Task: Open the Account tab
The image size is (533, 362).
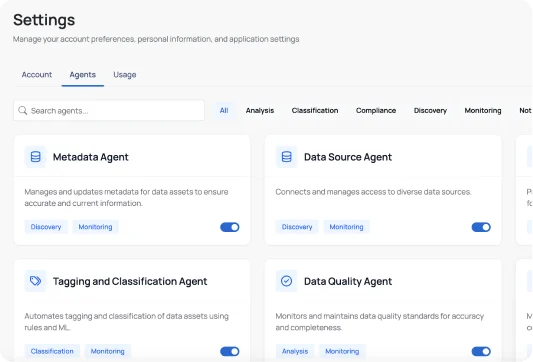Action: pos(37,74)
